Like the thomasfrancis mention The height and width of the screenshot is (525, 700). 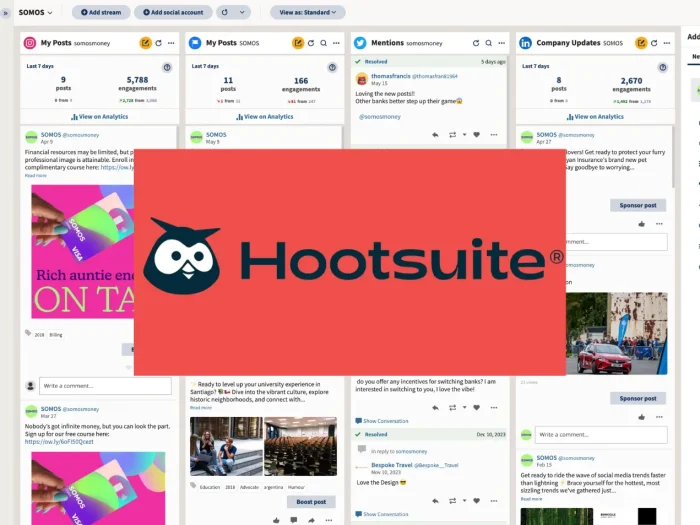point(476,135)
